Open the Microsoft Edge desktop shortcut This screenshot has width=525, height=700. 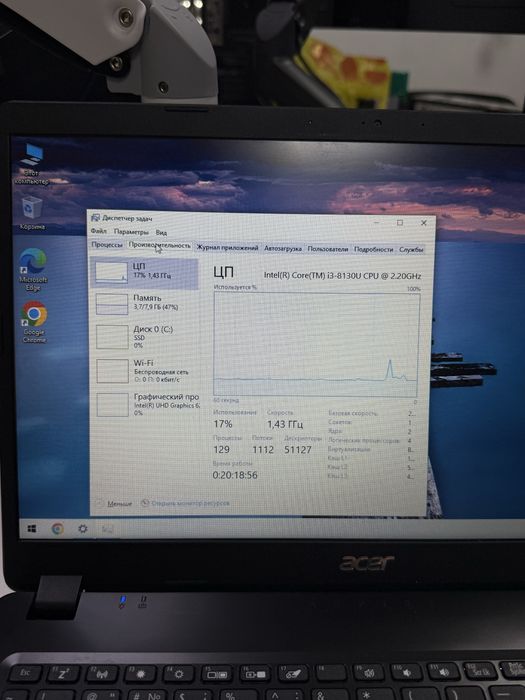[x=33, y=269]
